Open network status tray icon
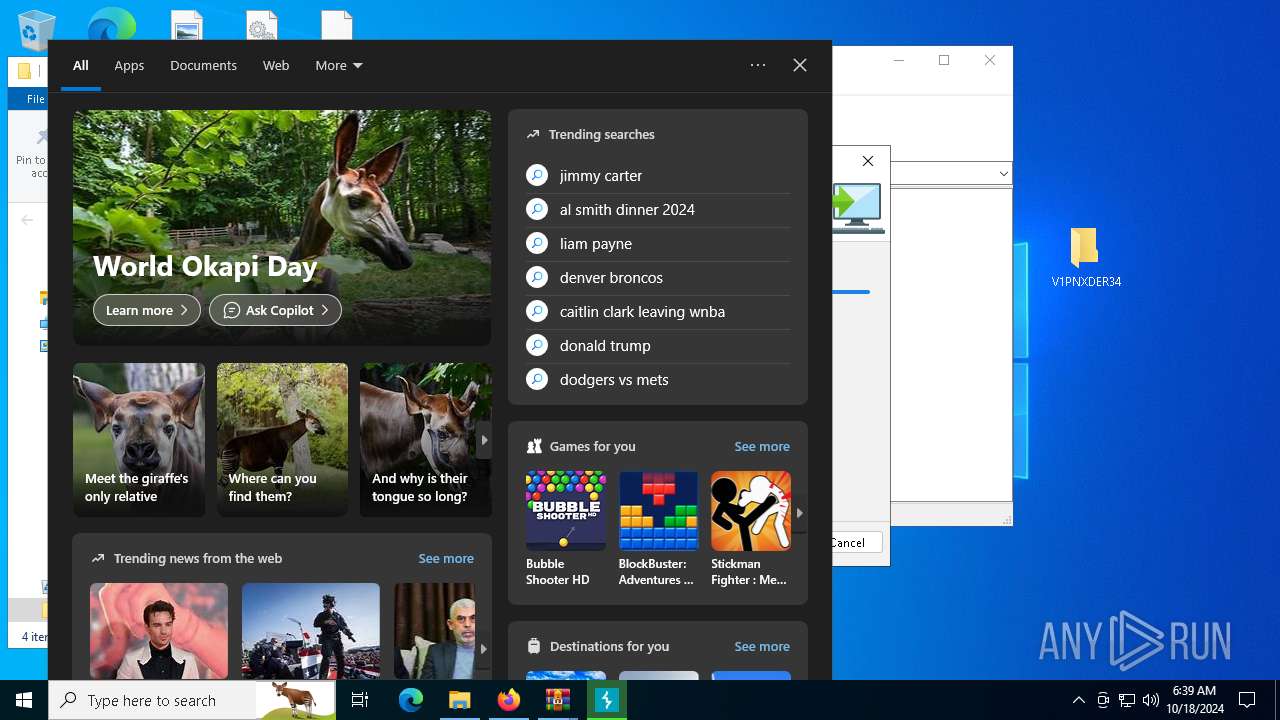 click(1127, 700)
